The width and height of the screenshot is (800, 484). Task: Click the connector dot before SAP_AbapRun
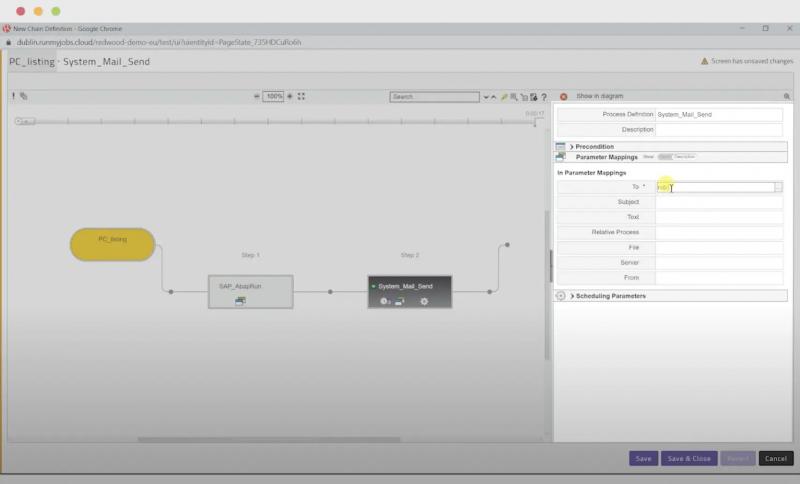coord(171,292)
